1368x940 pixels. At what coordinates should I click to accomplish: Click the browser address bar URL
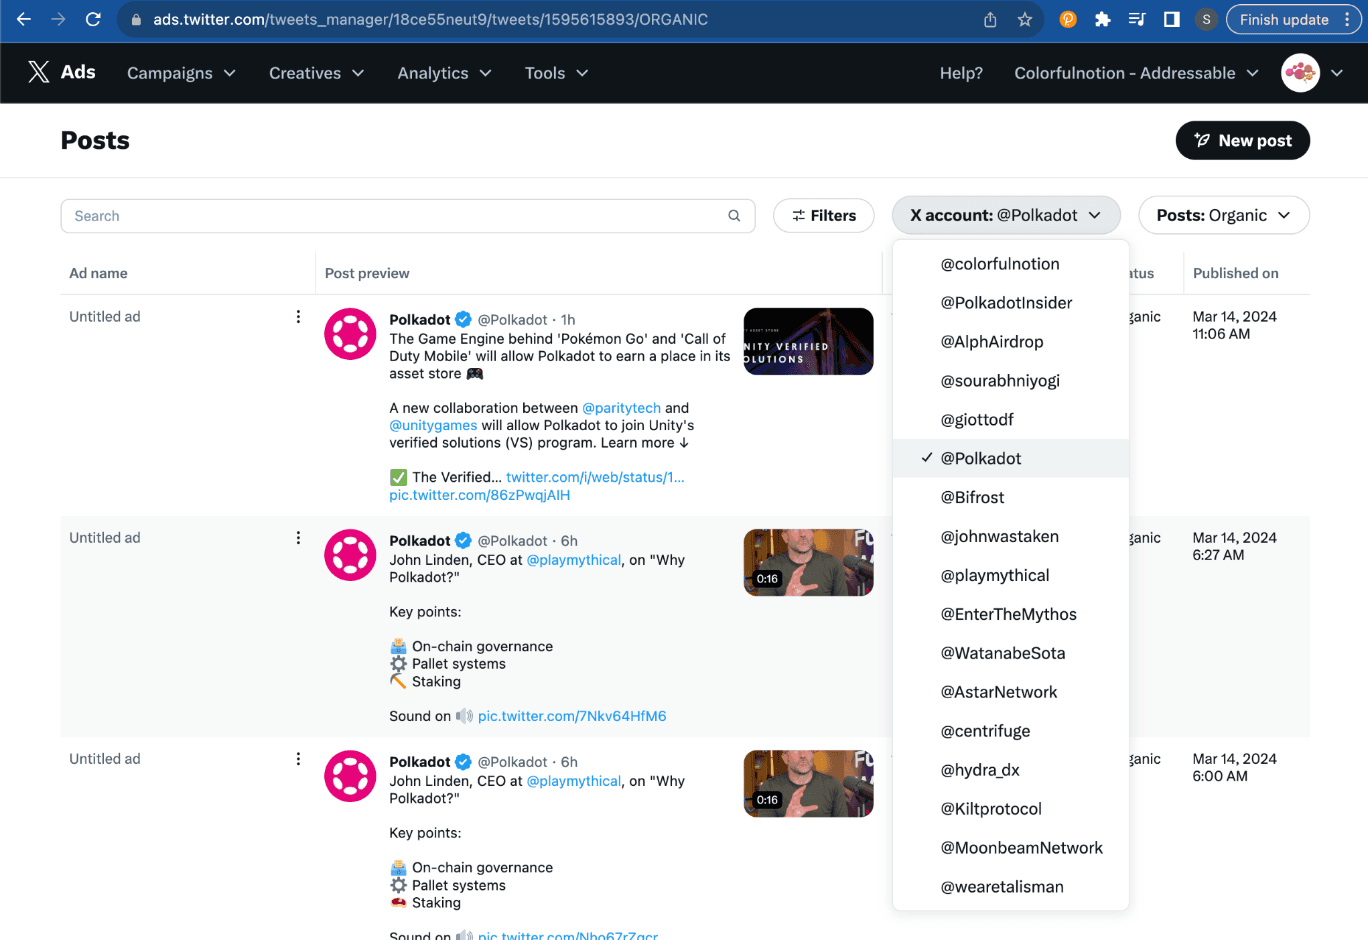pyautogui.click(x=430, y=20)
